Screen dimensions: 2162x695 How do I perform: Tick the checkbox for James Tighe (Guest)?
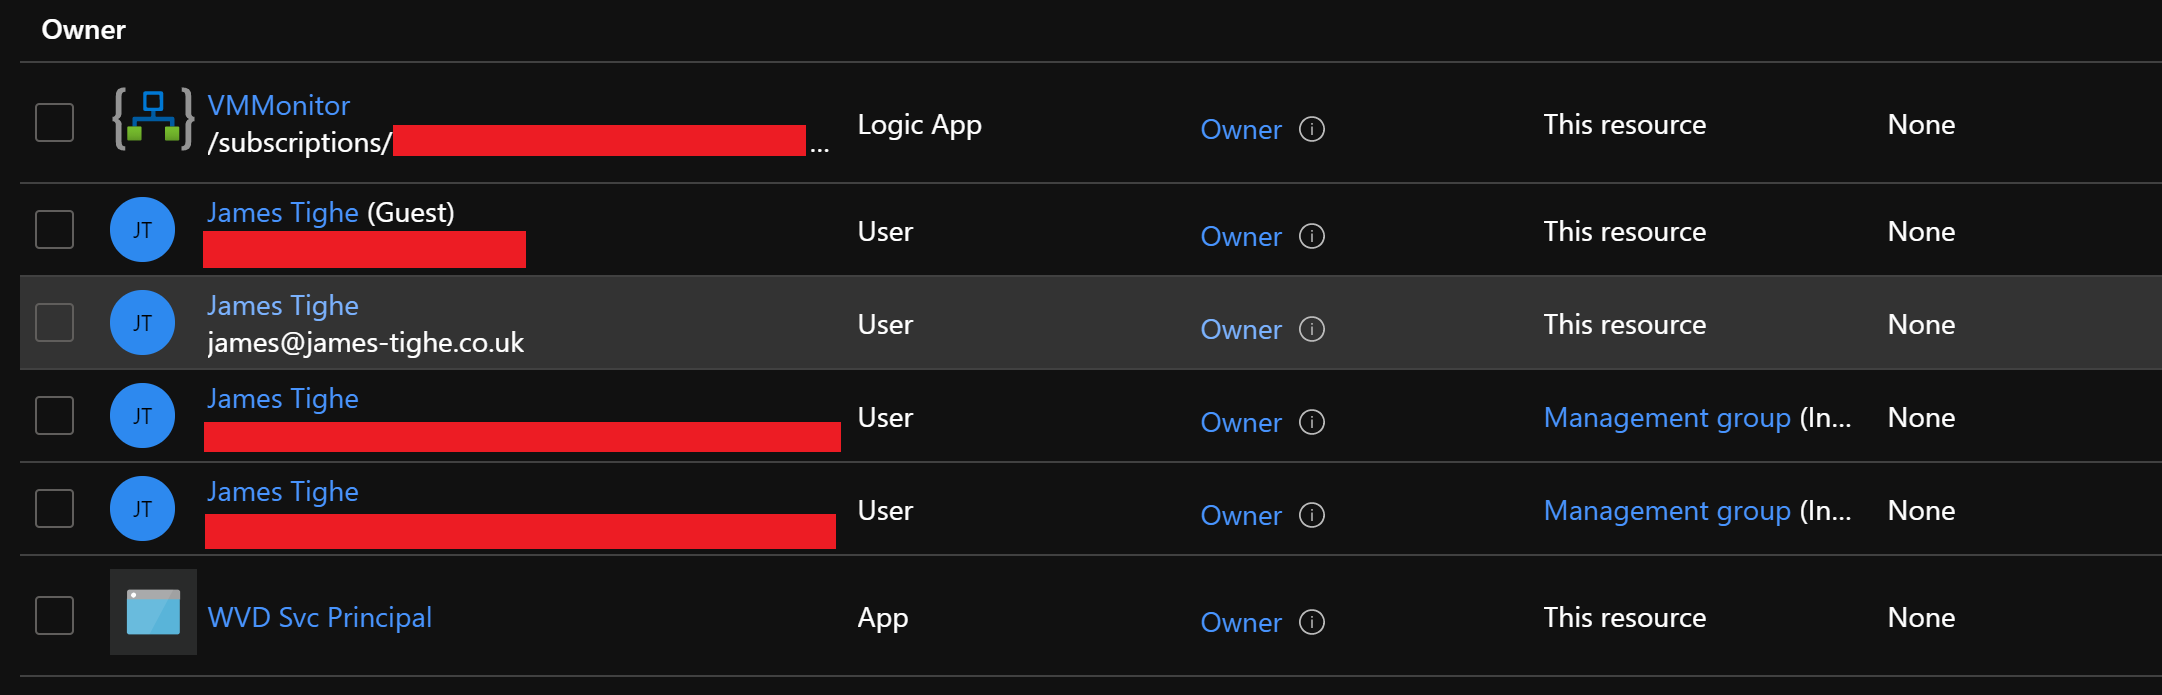(55, 230)
